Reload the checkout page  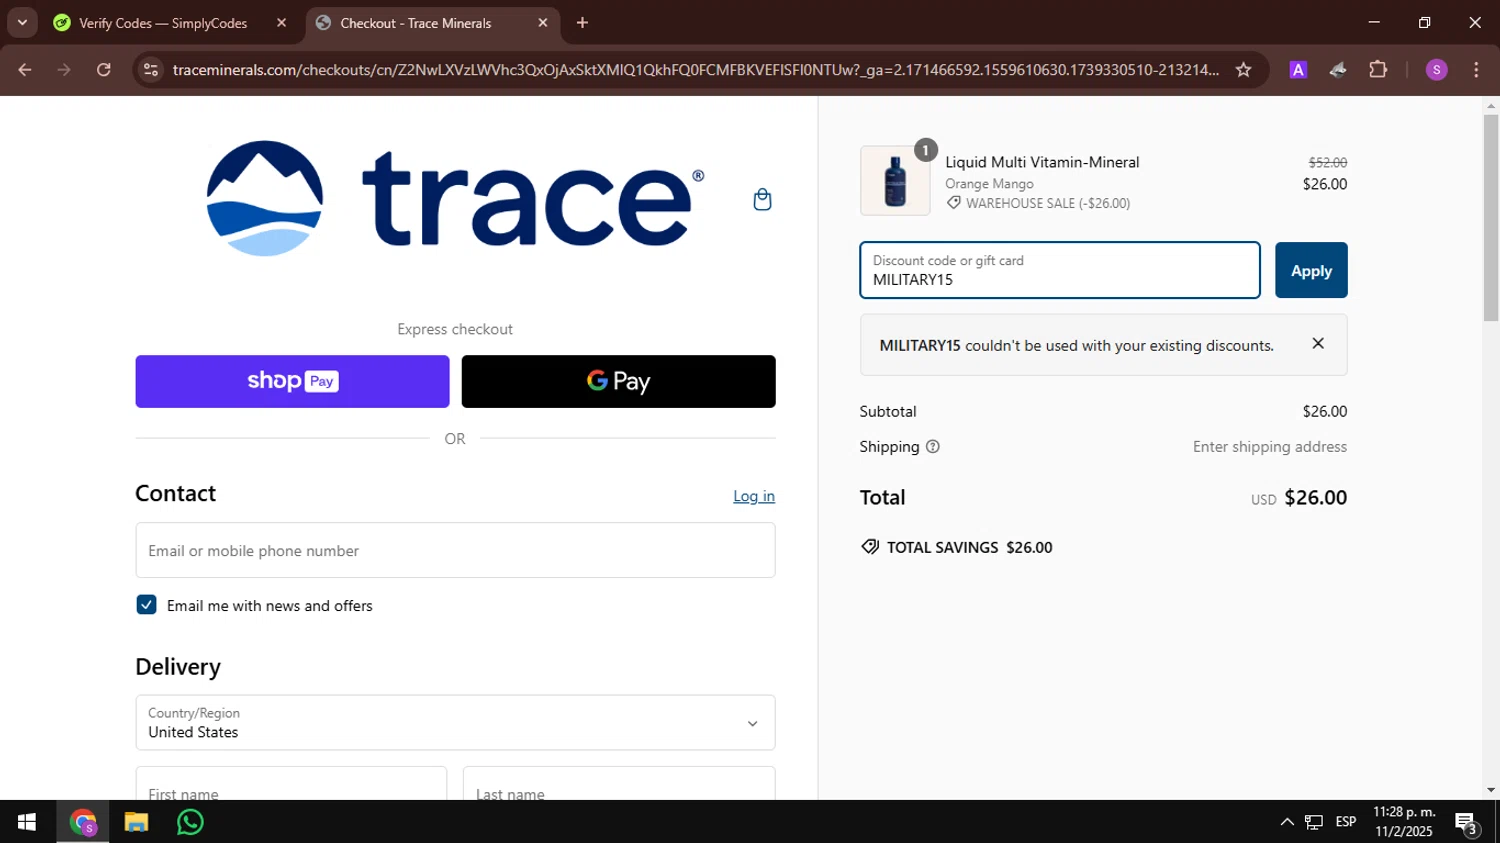[104, 70]
